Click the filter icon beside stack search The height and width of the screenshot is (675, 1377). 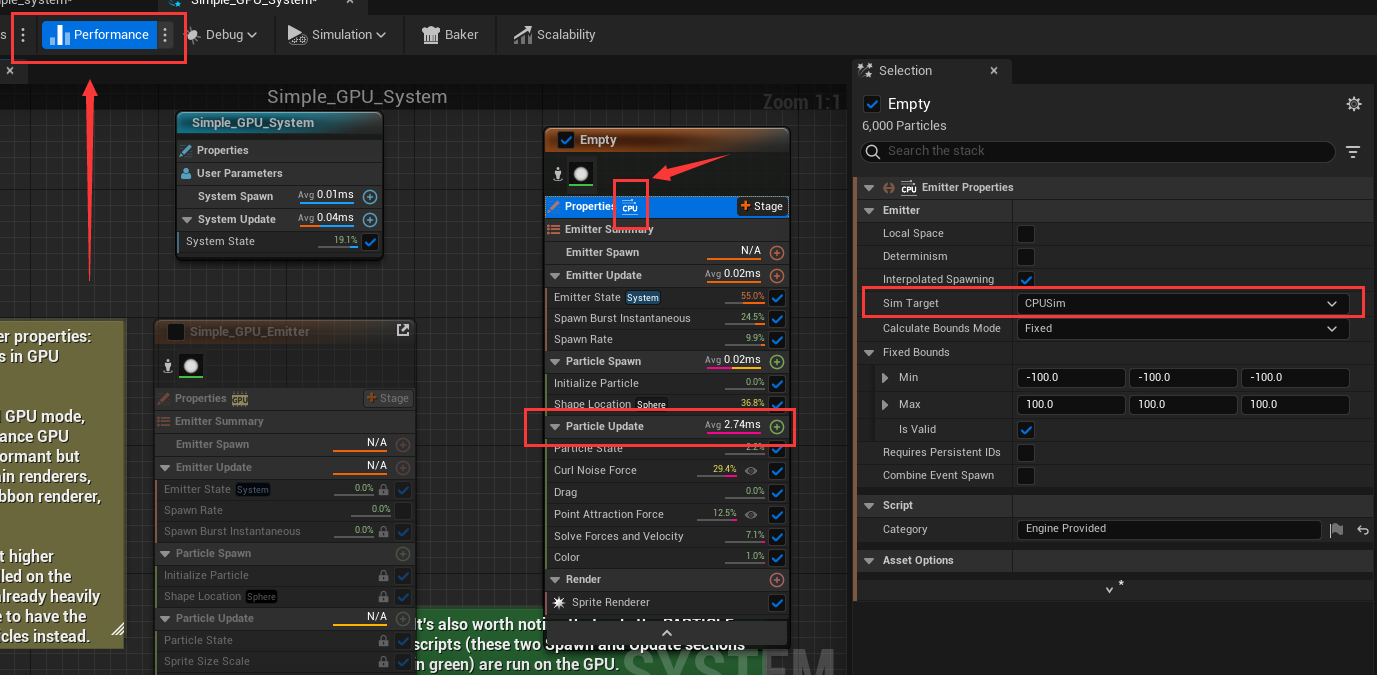click(1353, 152)
